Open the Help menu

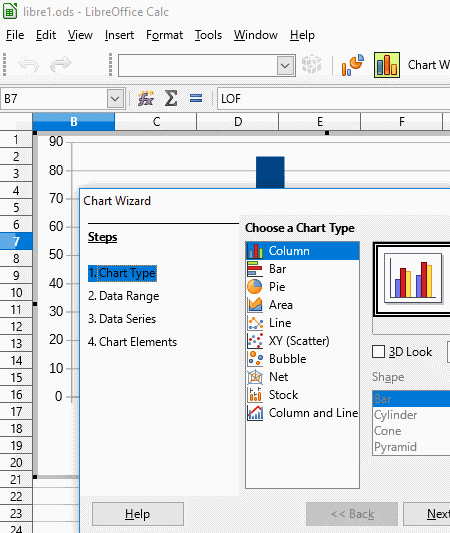[302, 35]
